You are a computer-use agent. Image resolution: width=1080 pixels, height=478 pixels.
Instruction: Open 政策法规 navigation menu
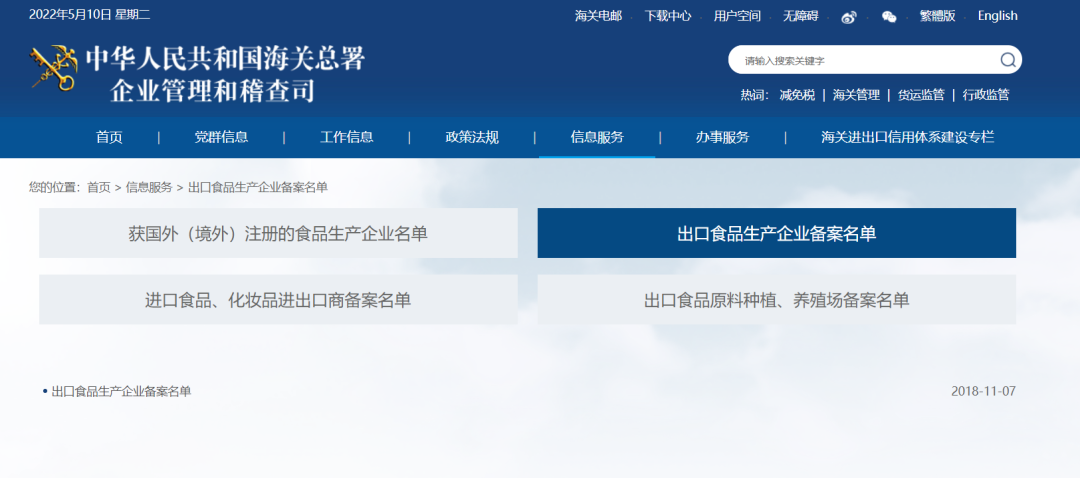[x=472, y=137]
